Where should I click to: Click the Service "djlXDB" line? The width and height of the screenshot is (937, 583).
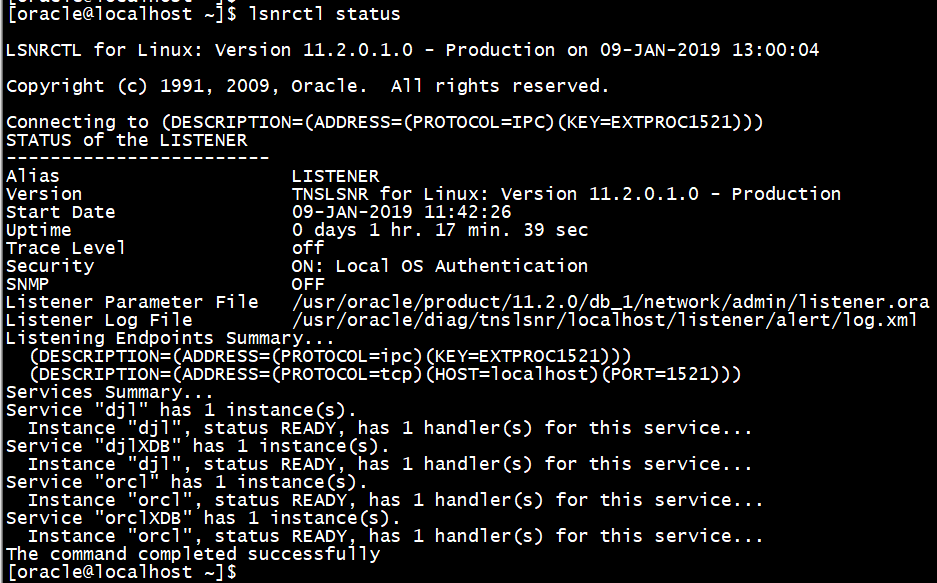tap(198, 446)
